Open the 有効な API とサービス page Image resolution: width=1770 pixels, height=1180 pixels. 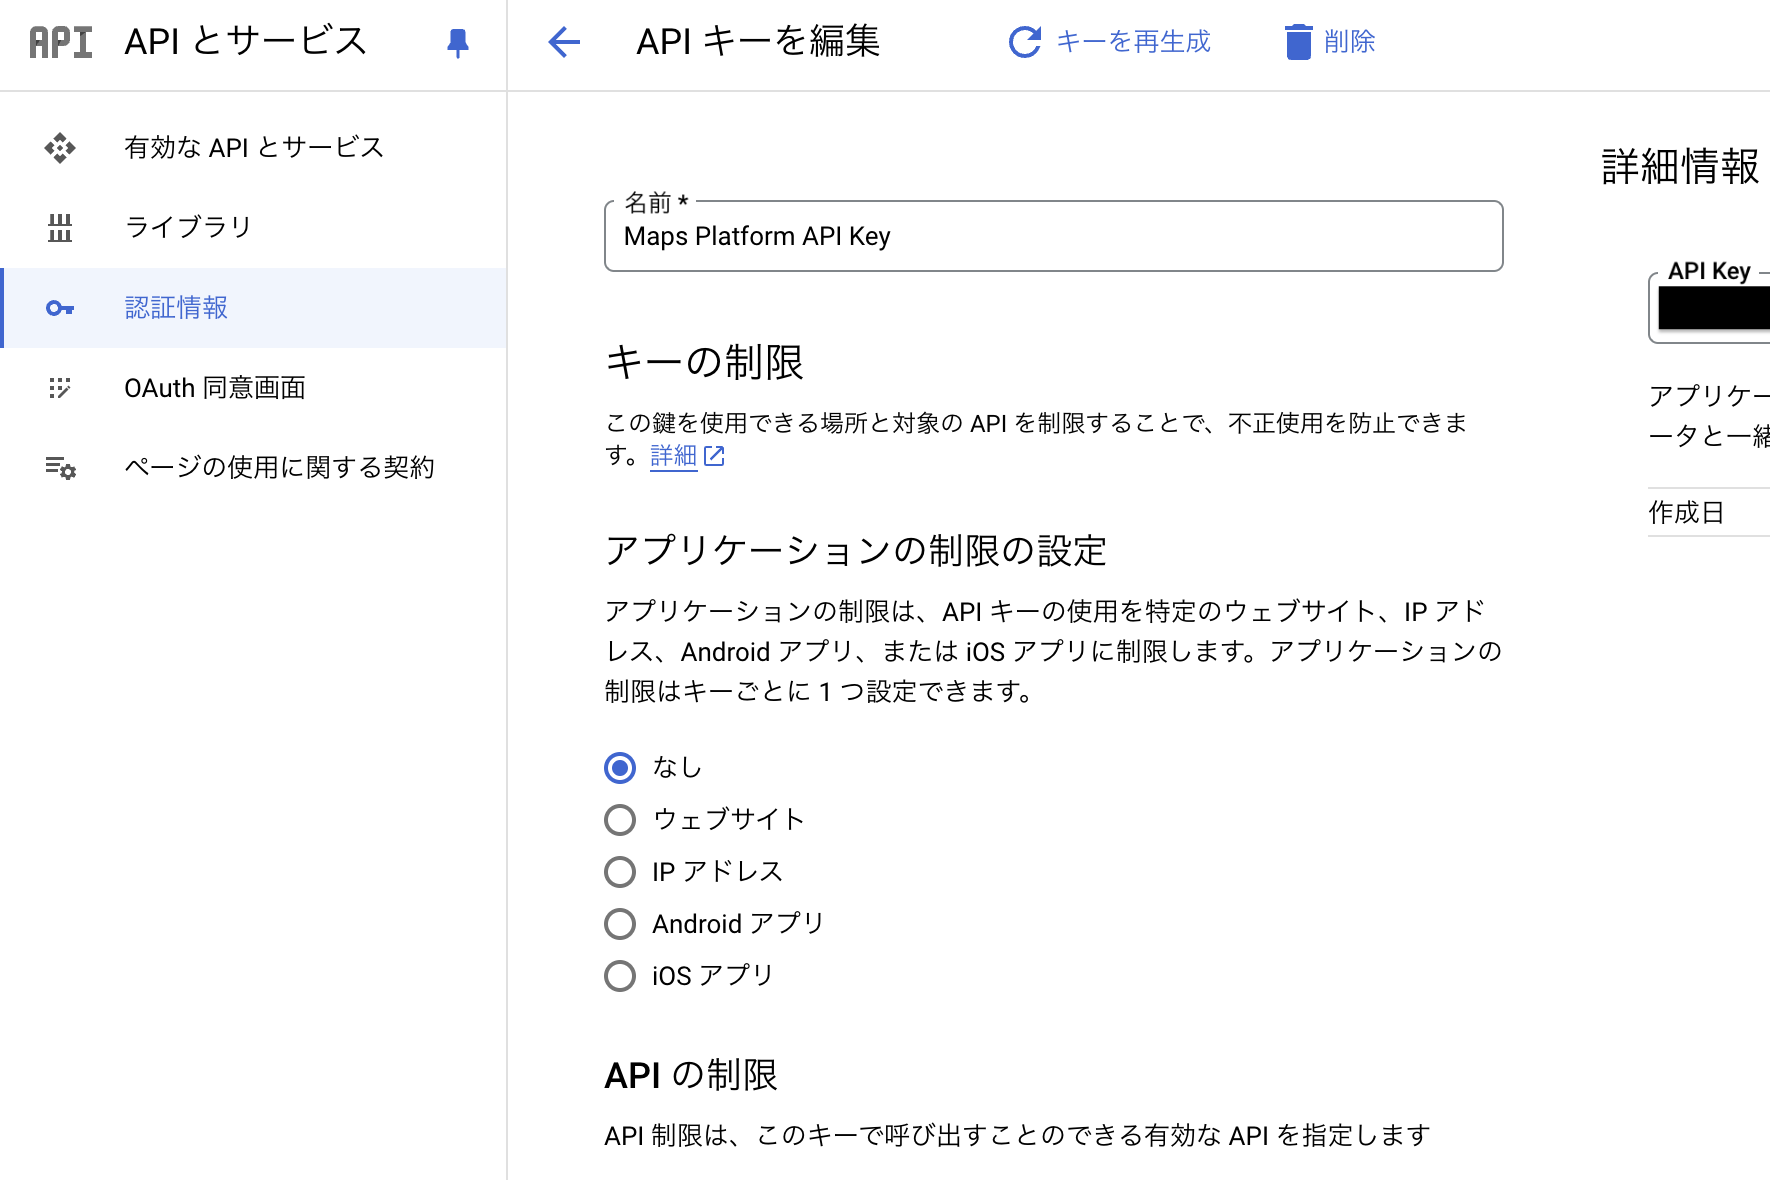253,147
